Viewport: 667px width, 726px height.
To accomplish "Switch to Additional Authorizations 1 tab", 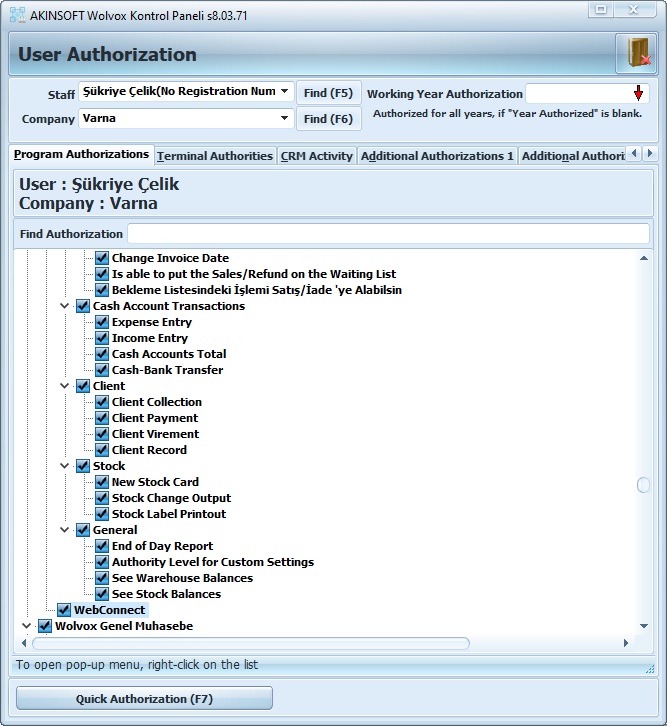I will click(x=437, y=156).
